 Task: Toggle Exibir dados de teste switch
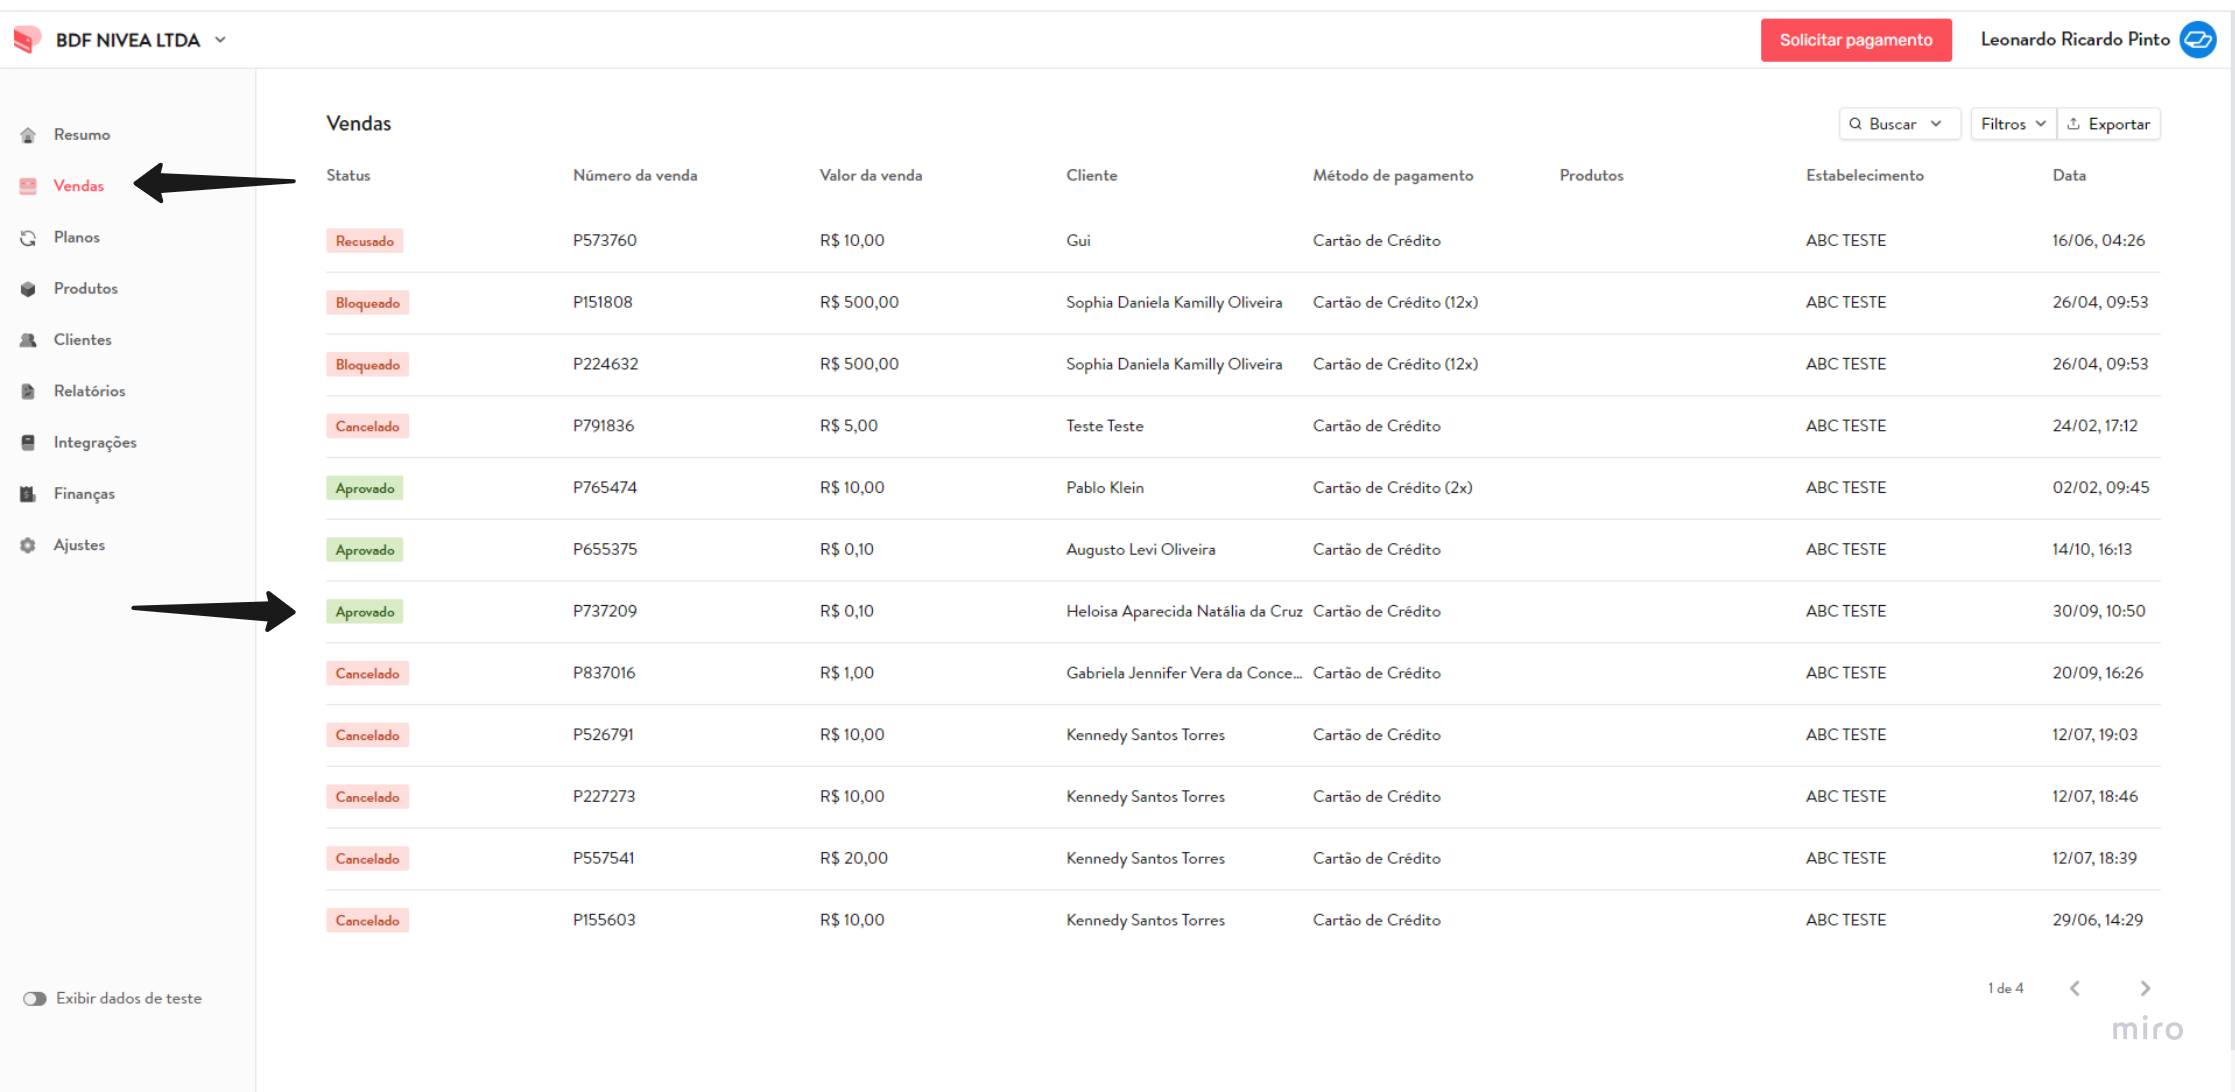coord(35,998)
